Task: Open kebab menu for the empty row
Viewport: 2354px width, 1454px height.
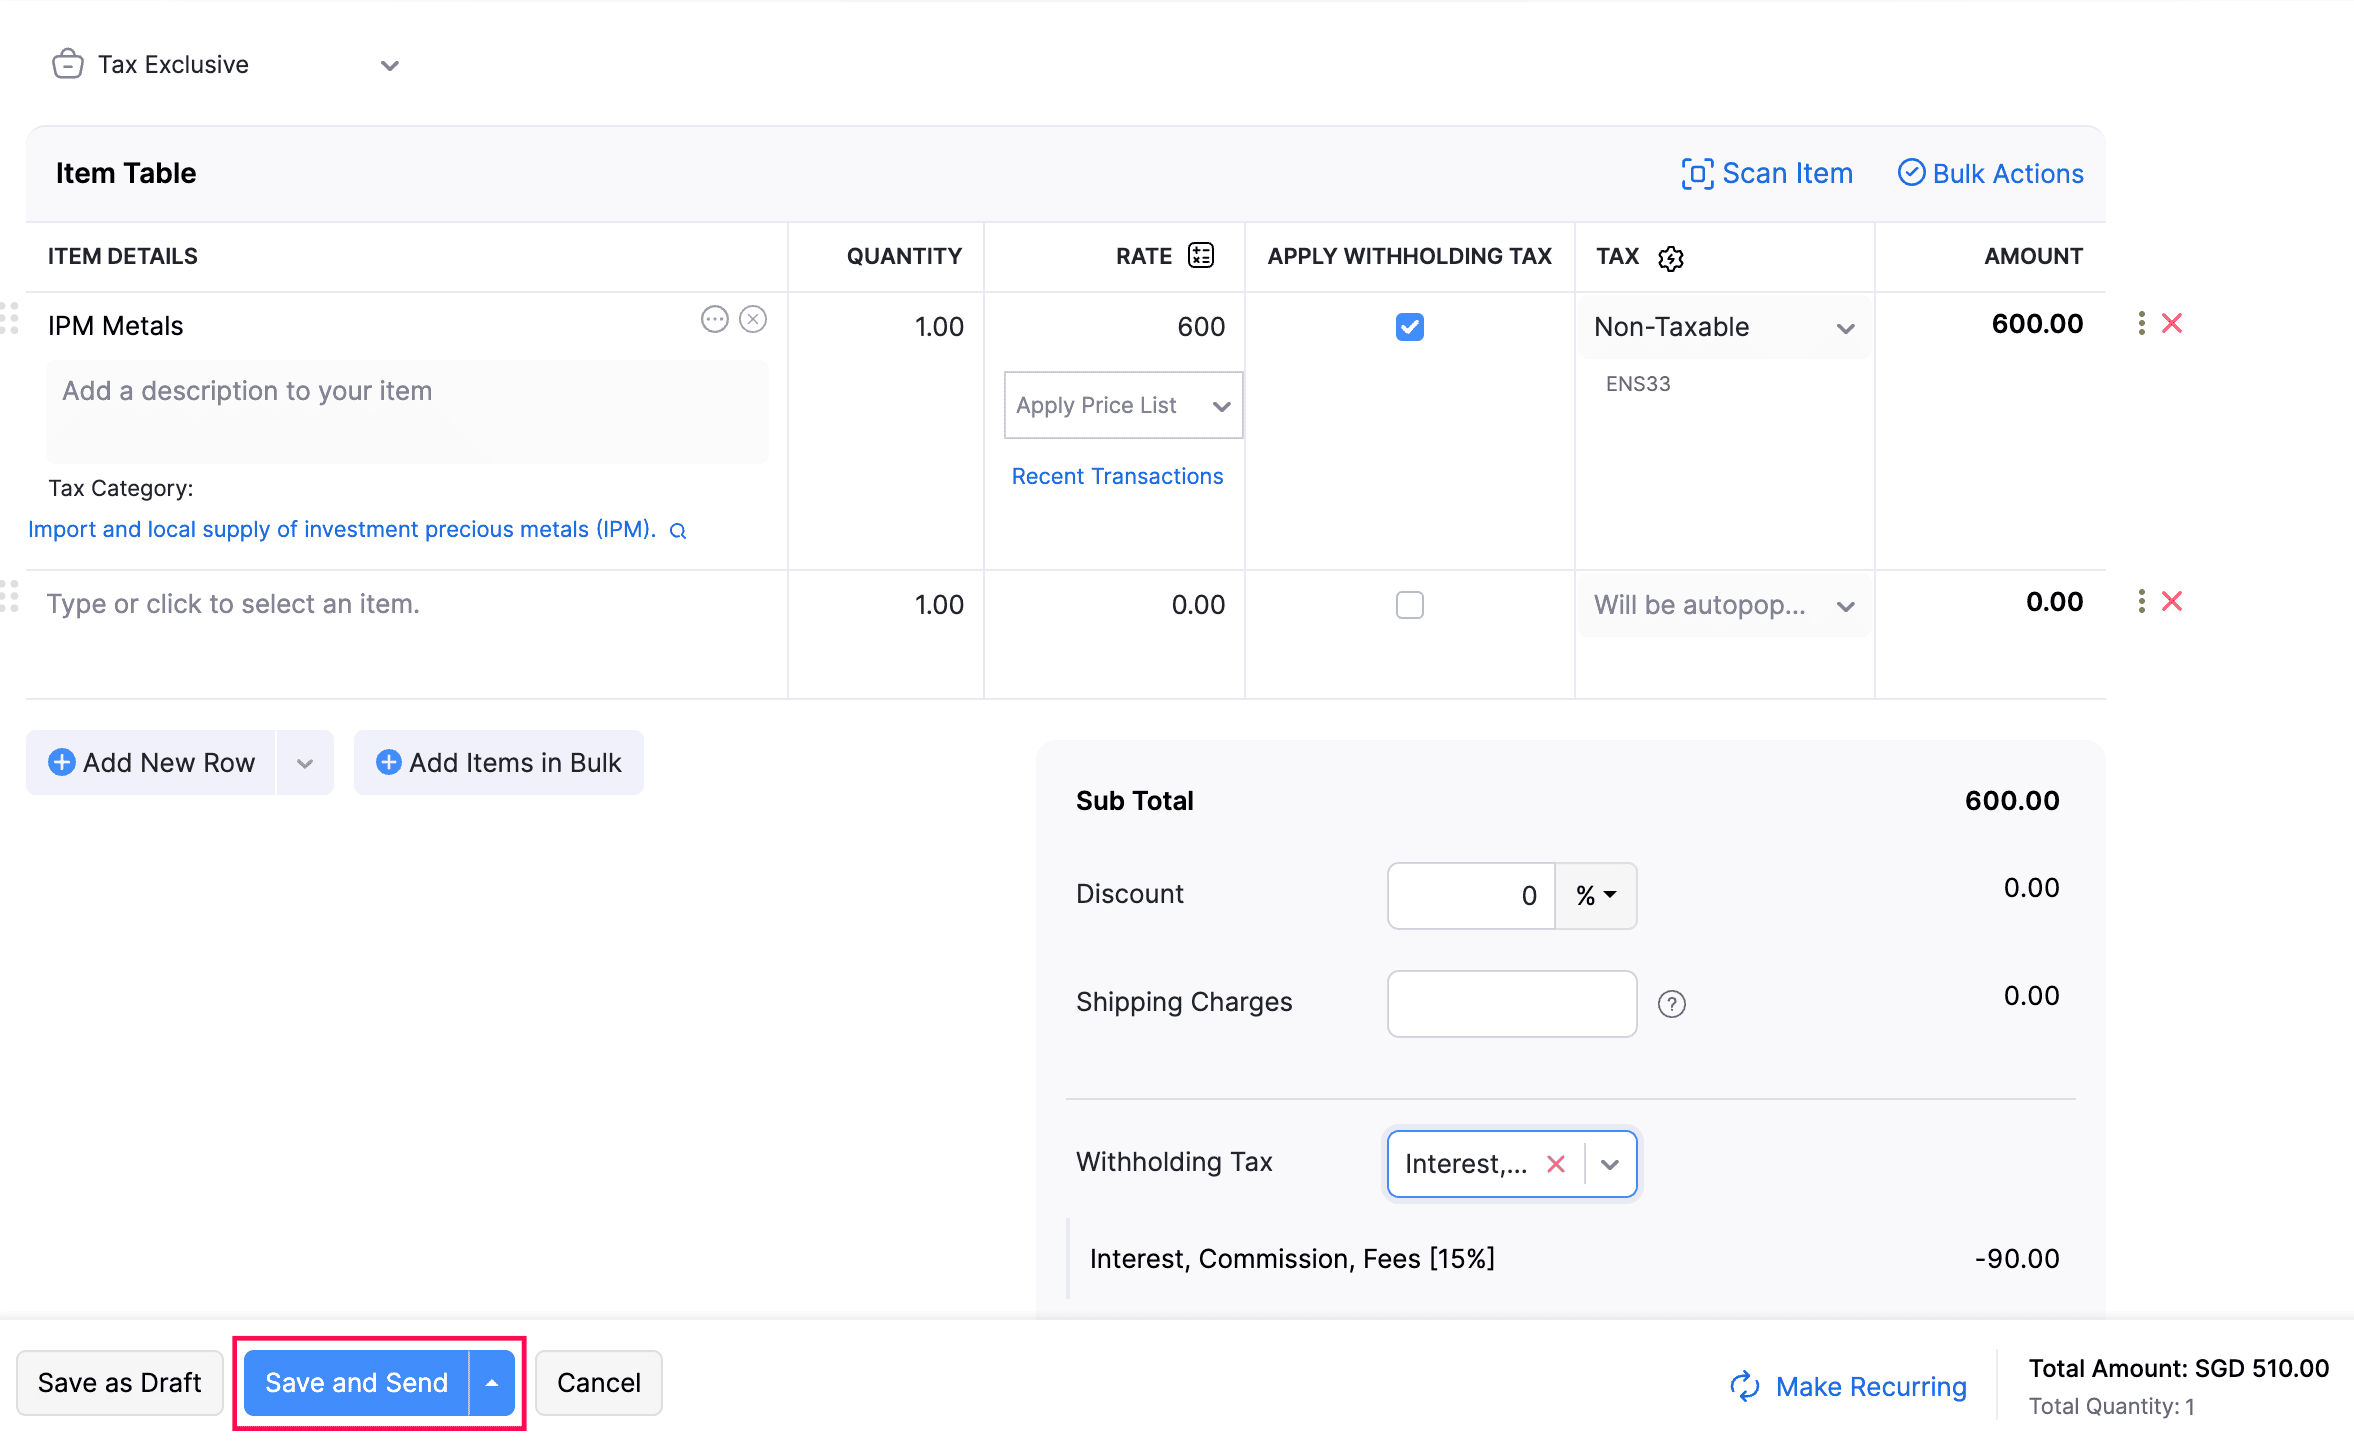Action: tap(2141, 601)
